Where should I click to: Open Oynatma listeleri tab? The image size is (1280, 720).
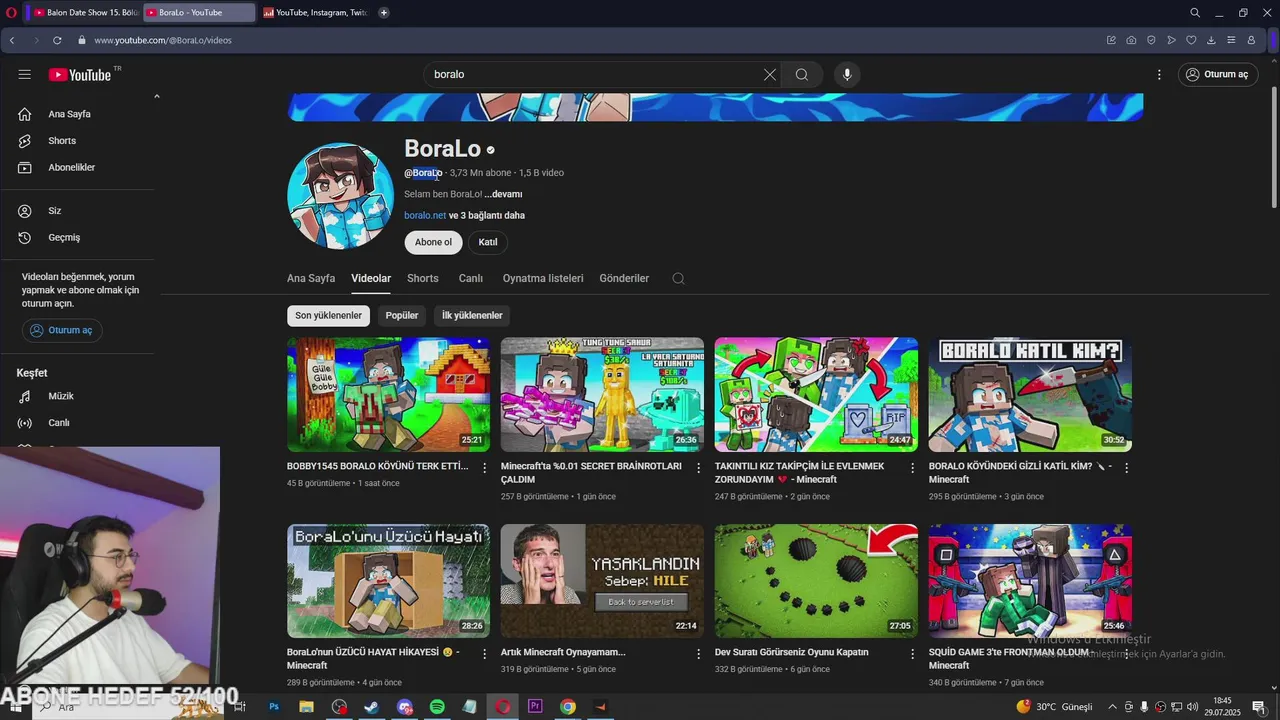[x=543, y=278]
